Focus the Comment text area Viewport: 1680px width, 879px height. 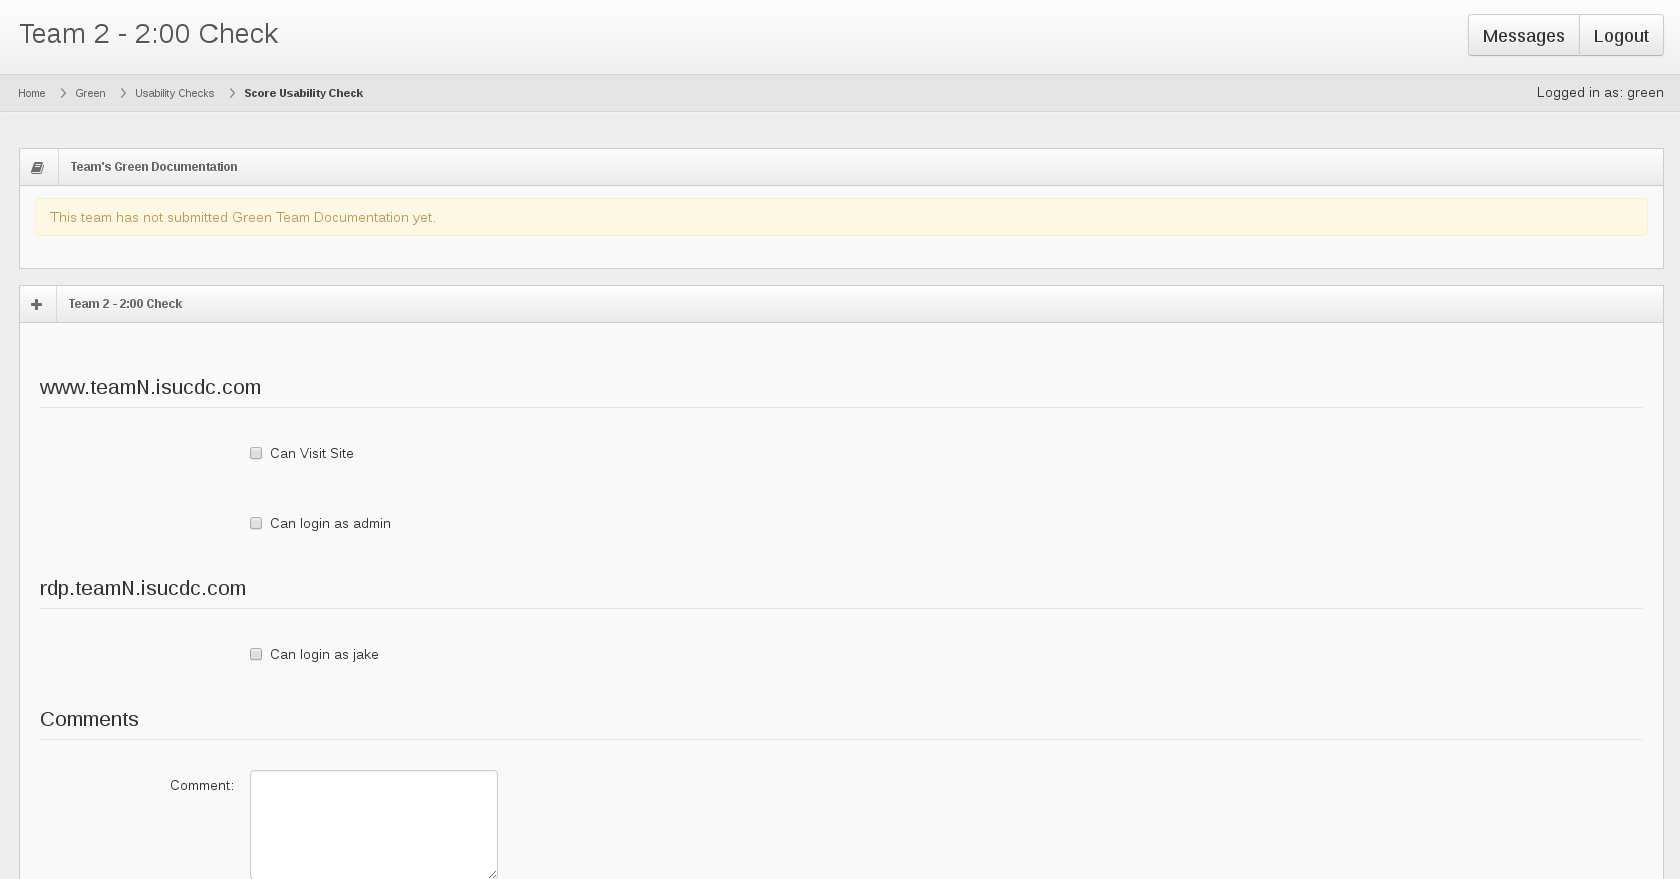[x=374, y=824]
